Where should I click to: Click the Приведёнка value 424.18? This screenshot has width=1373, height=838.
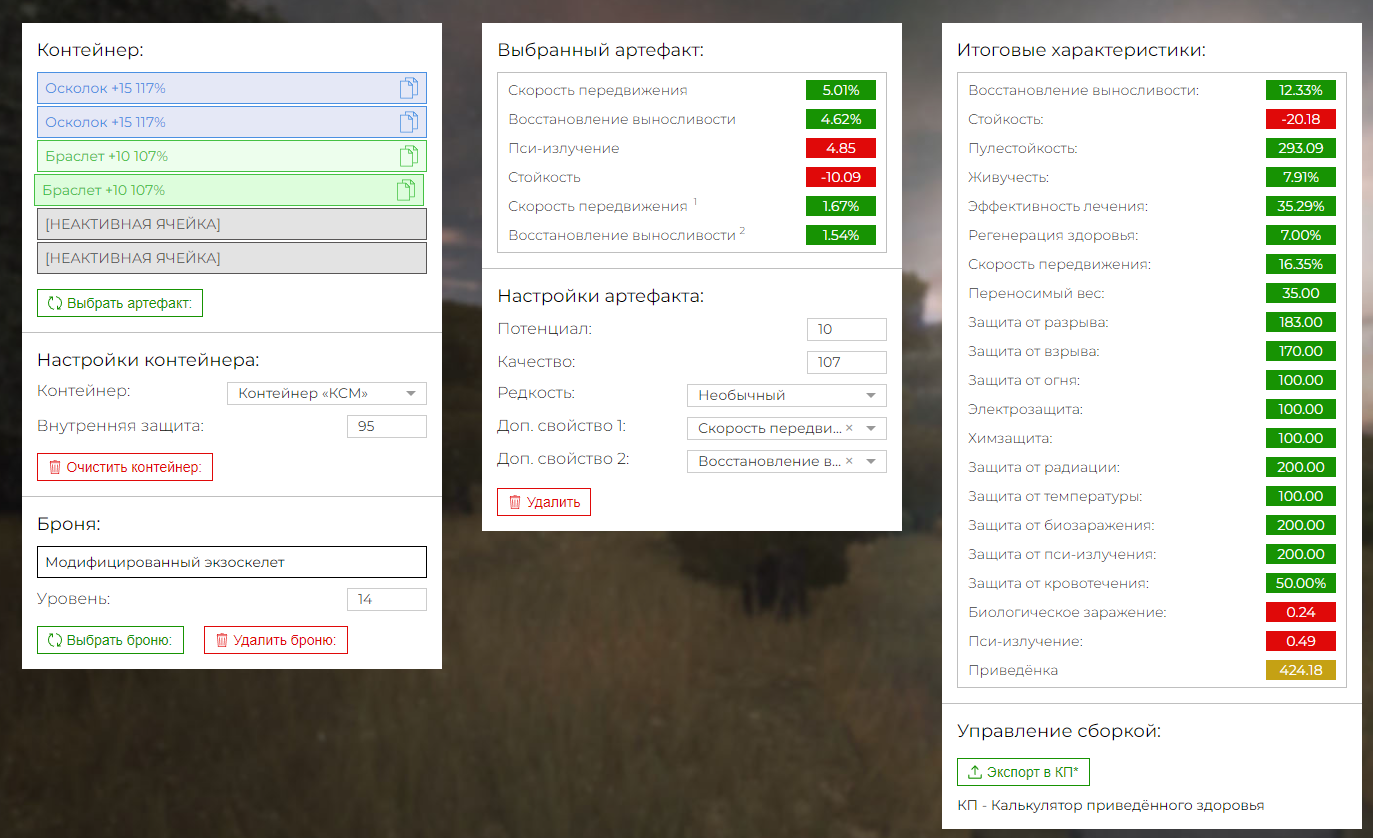pos(1301,670)
